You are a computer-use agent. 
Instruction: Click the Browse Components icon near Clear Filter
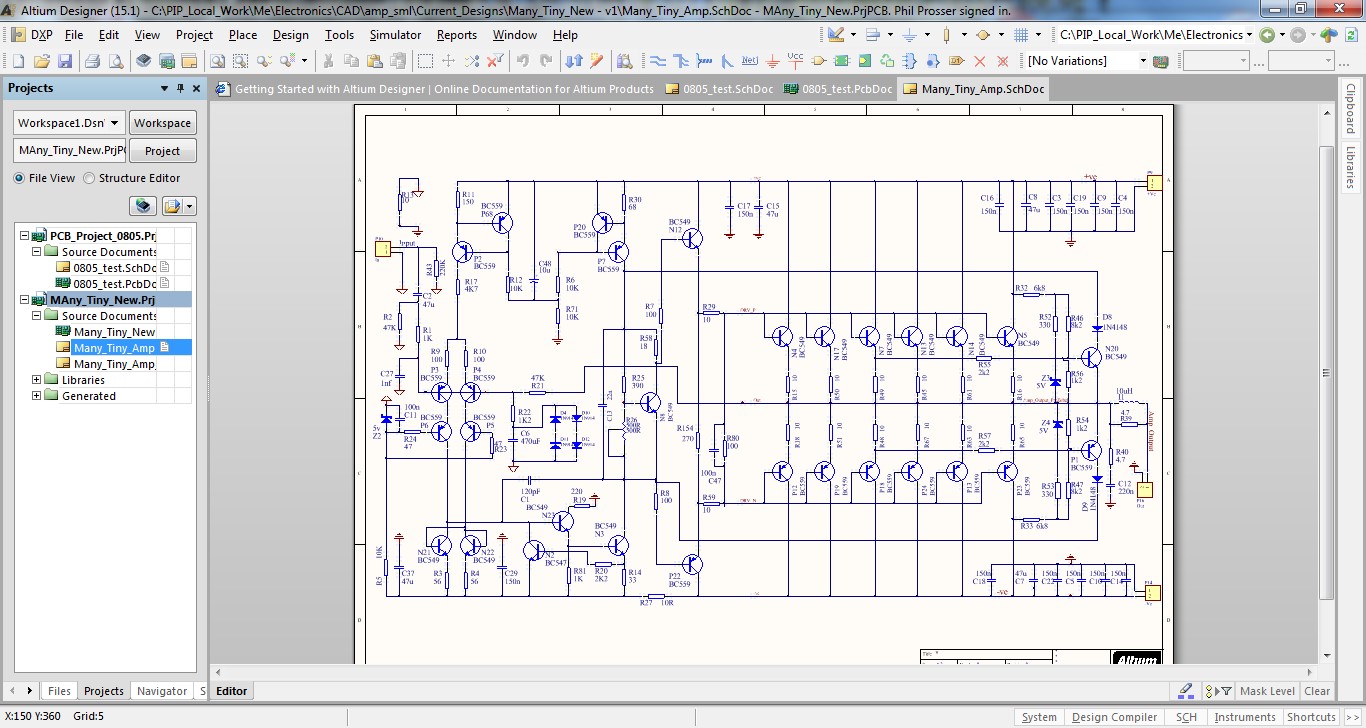(x=625, y=61)
